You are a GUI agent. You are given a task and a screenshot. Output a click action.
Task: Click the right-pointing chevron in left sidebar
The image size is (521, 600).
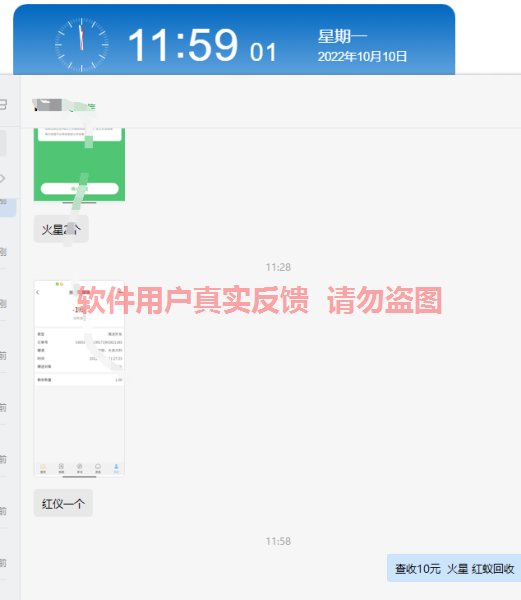coord(3,178)
